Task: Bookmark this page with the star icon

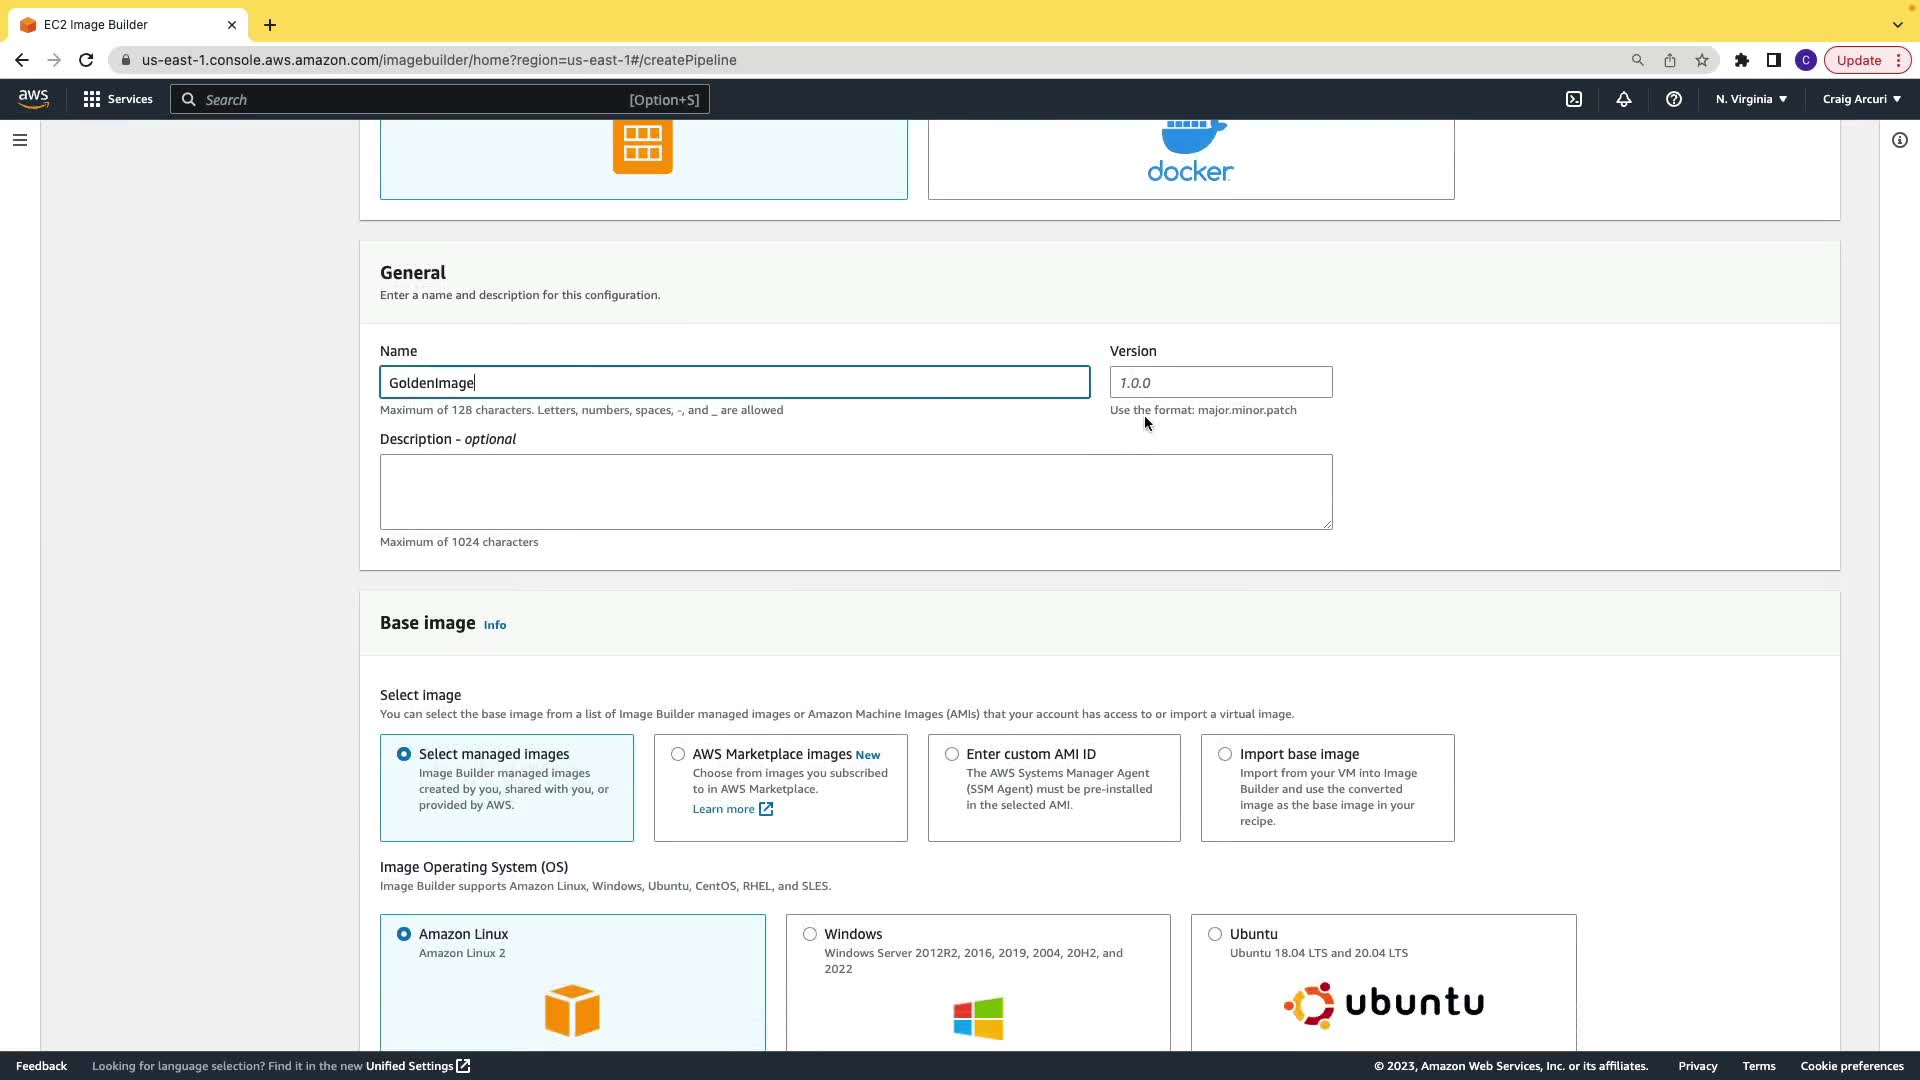Action: (x=1701, y=60)
